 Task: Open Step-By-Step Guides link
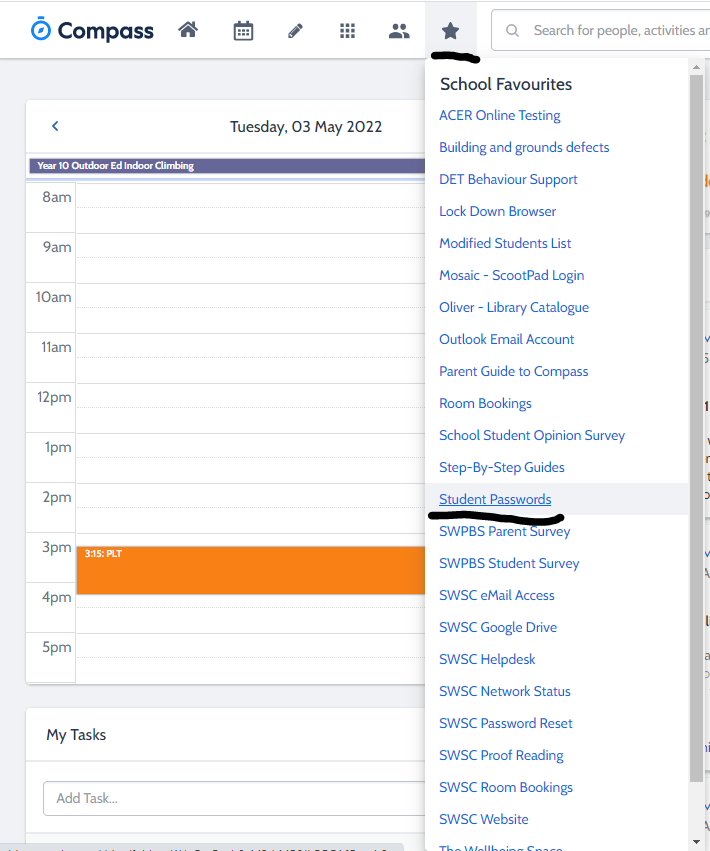[x=502, y=468]
